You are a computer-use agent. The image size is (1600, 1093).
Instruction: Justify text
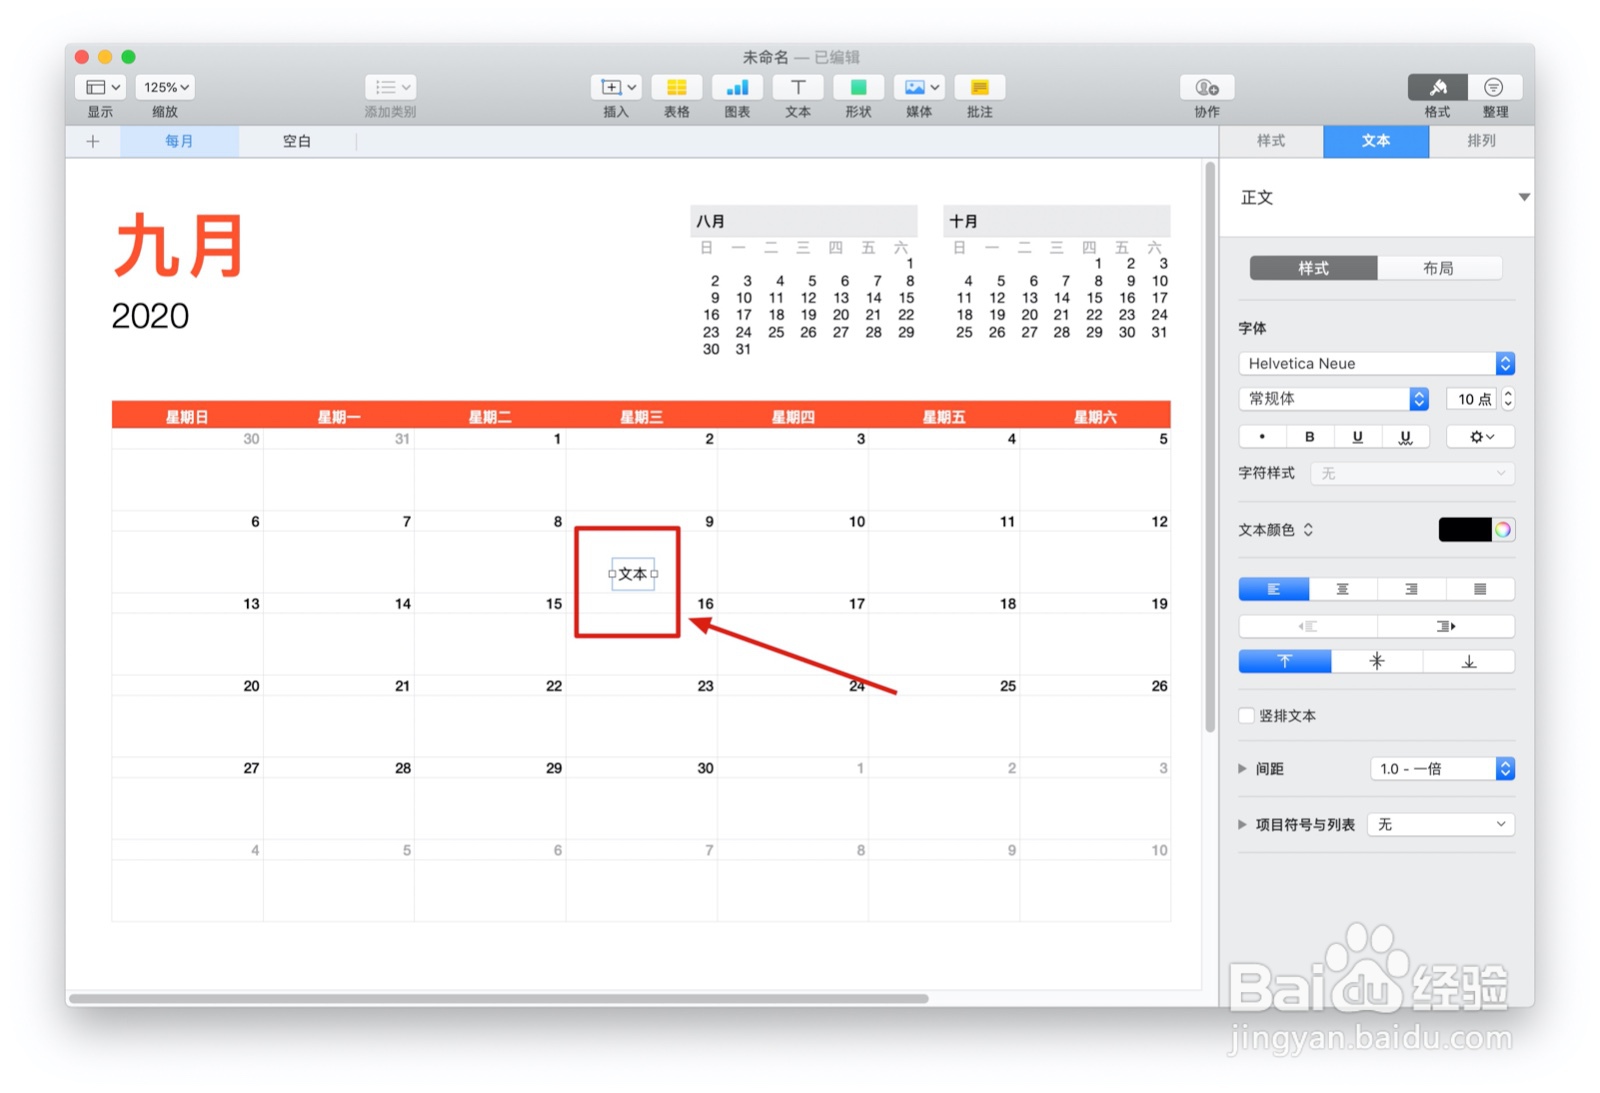pos(1480,589)
